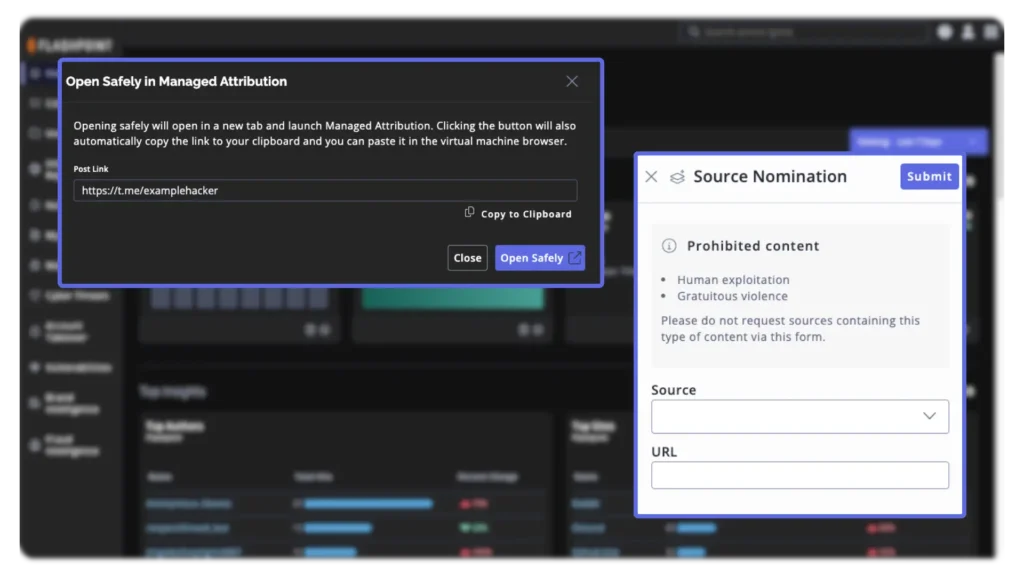Image resolution: width=1024 pixels, height=576 pixels.
Task: Click the Flashpoint logo
Action: (x=70, y=45)
